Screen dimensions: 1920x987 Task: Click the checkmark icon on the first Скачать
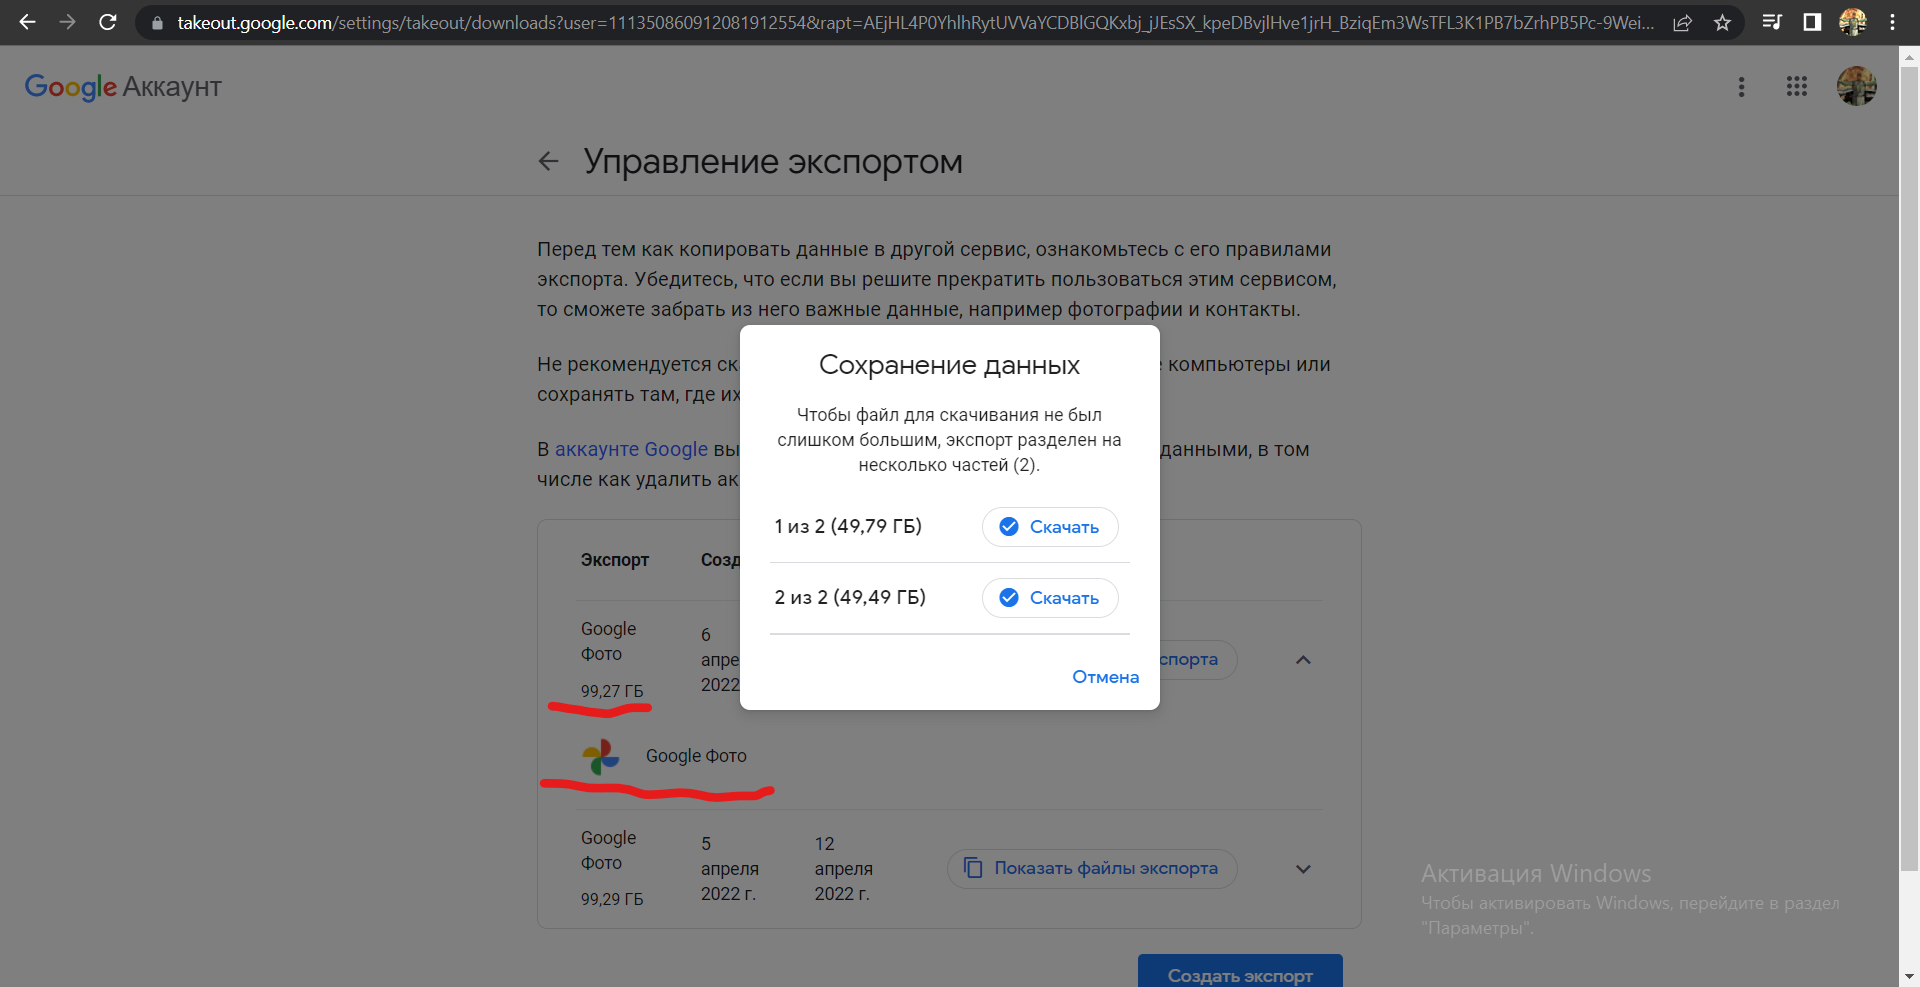pyautogui.click(x=1009, y=526)
